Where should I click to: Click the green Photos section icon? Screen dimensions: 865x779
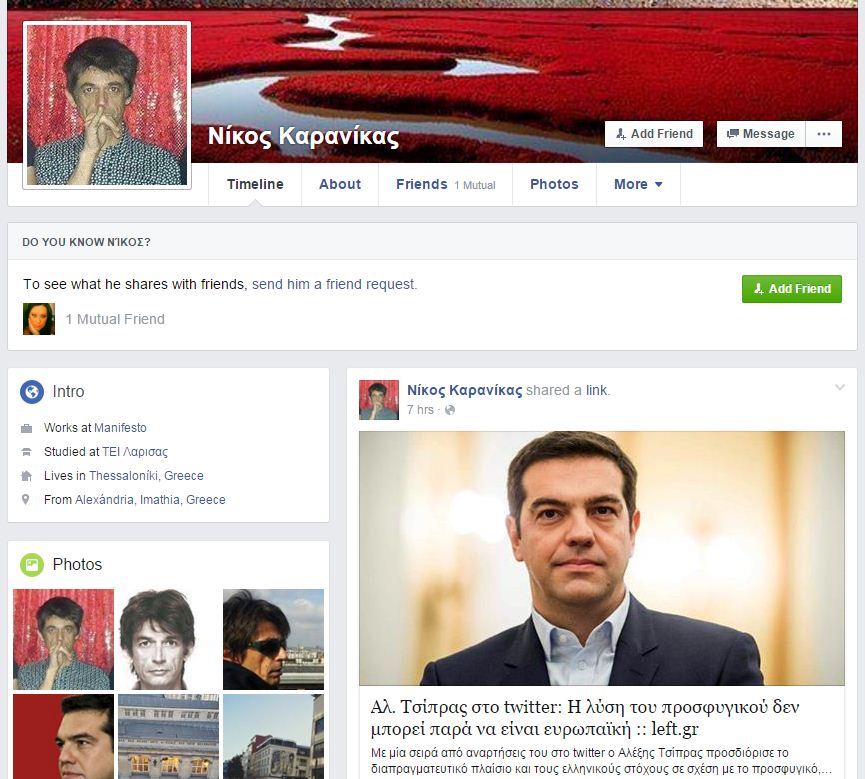(x=32, y=564)
